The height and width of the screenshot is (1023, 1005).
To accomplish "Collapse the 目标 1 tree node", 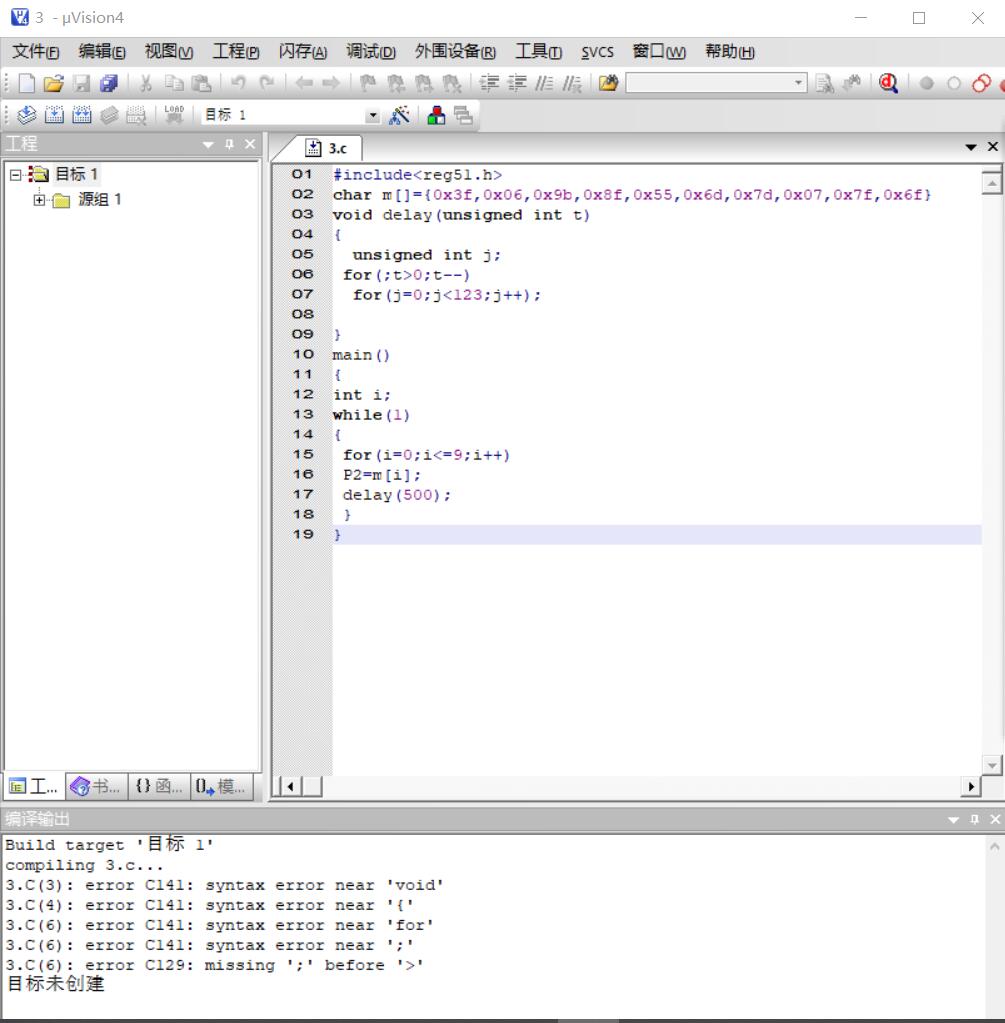I will [16, 174].
